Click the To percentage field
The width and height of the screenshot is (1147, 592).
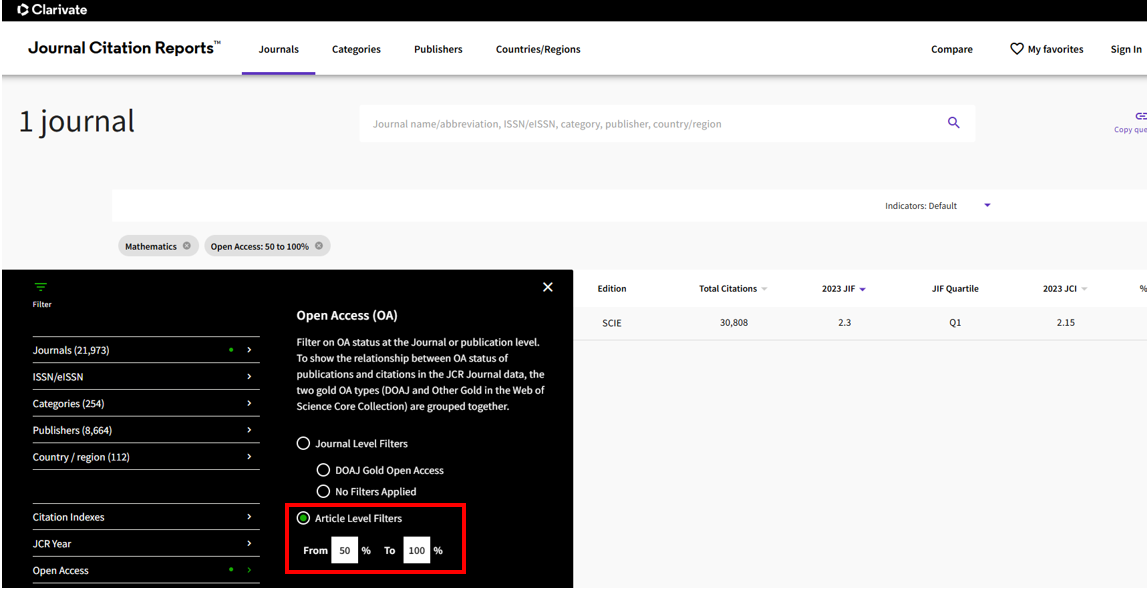pyautogui.click(x=417, y=550)
